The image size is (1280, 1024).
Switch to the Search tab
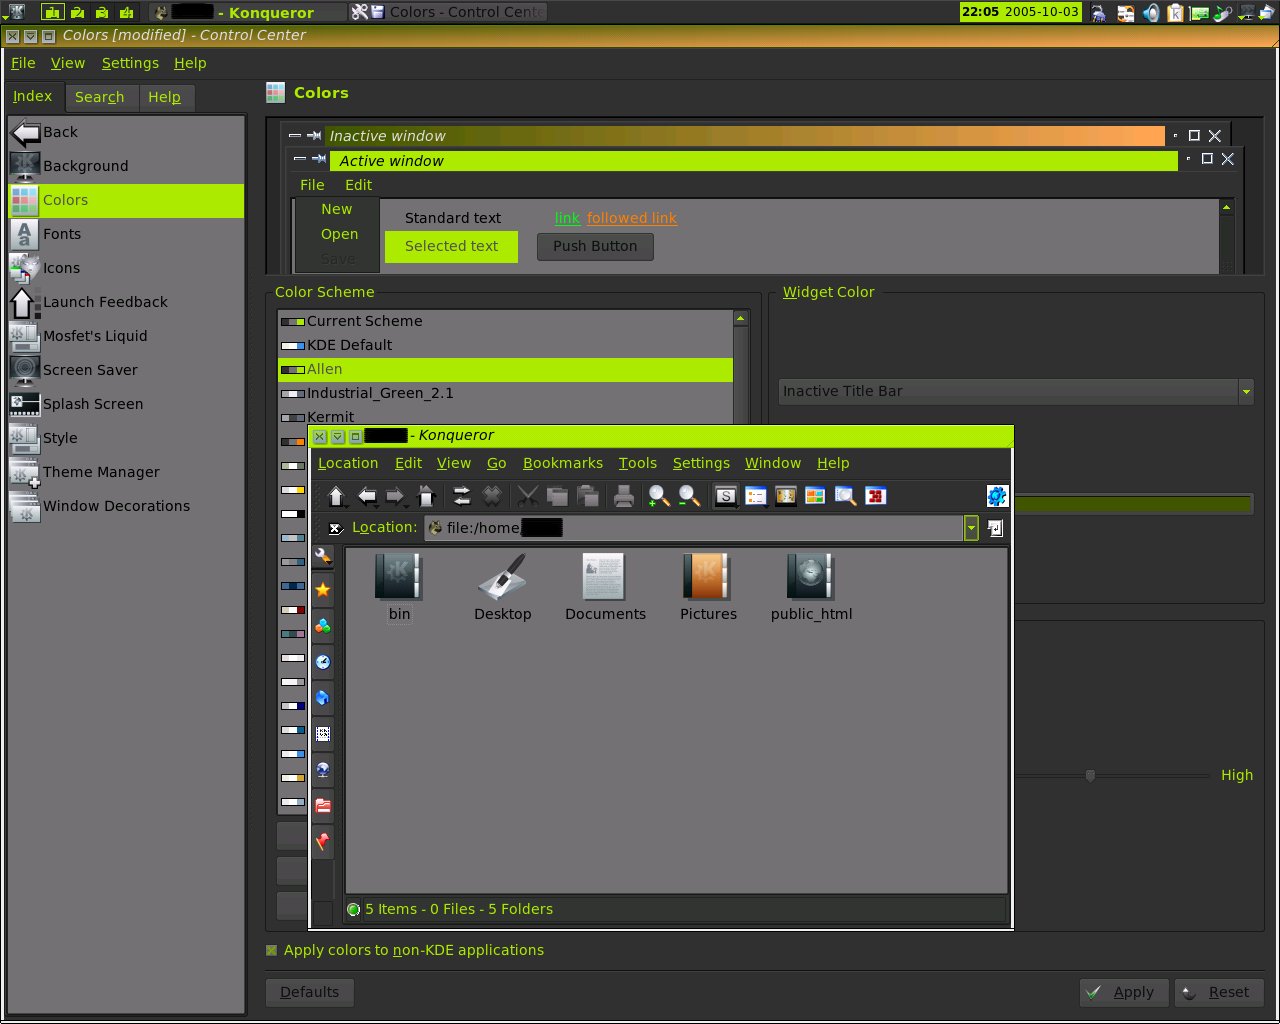pyautogui.click(x=100, y=97)
